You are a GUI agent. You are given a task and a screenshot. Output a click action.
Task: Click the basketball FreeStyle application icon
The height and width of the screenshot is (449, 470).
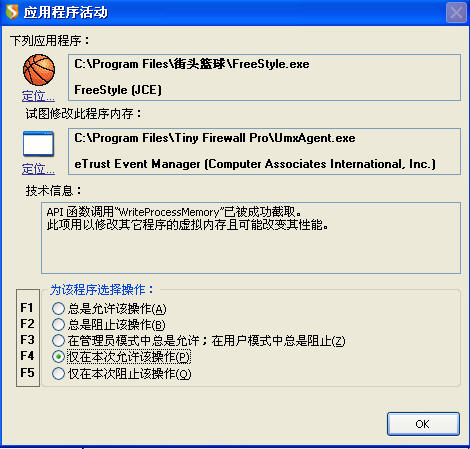click(39, 70)
